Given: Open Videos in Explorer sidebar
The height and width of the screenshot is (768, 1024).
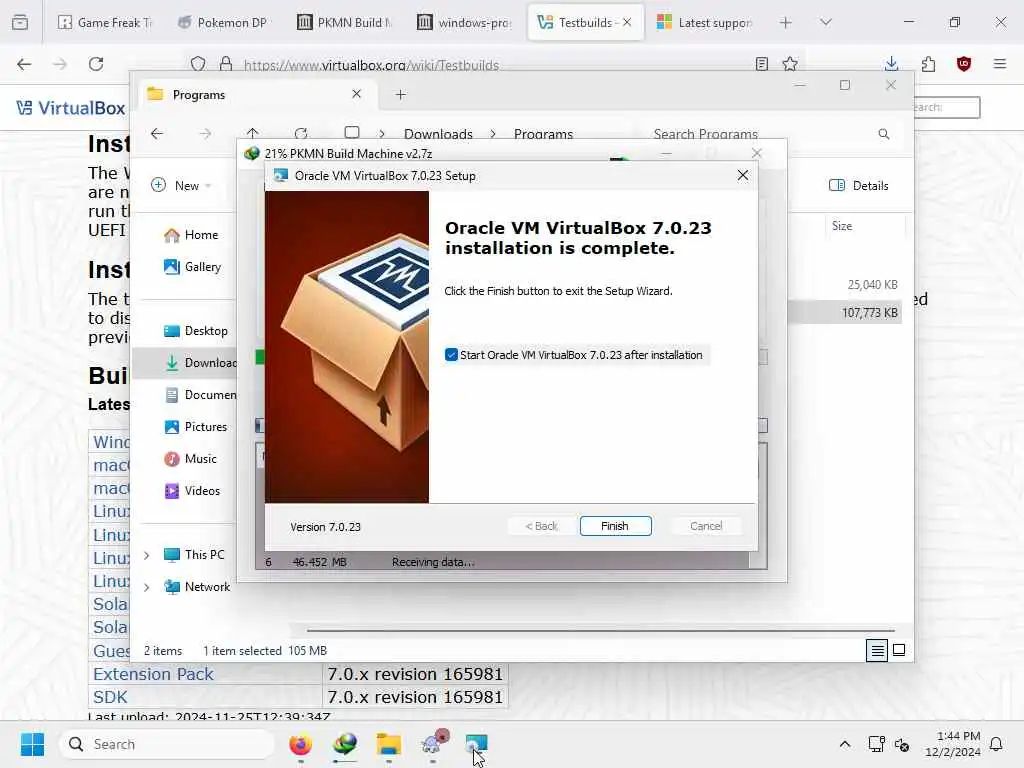Looking at the screenshot, I should click(192, 490).
